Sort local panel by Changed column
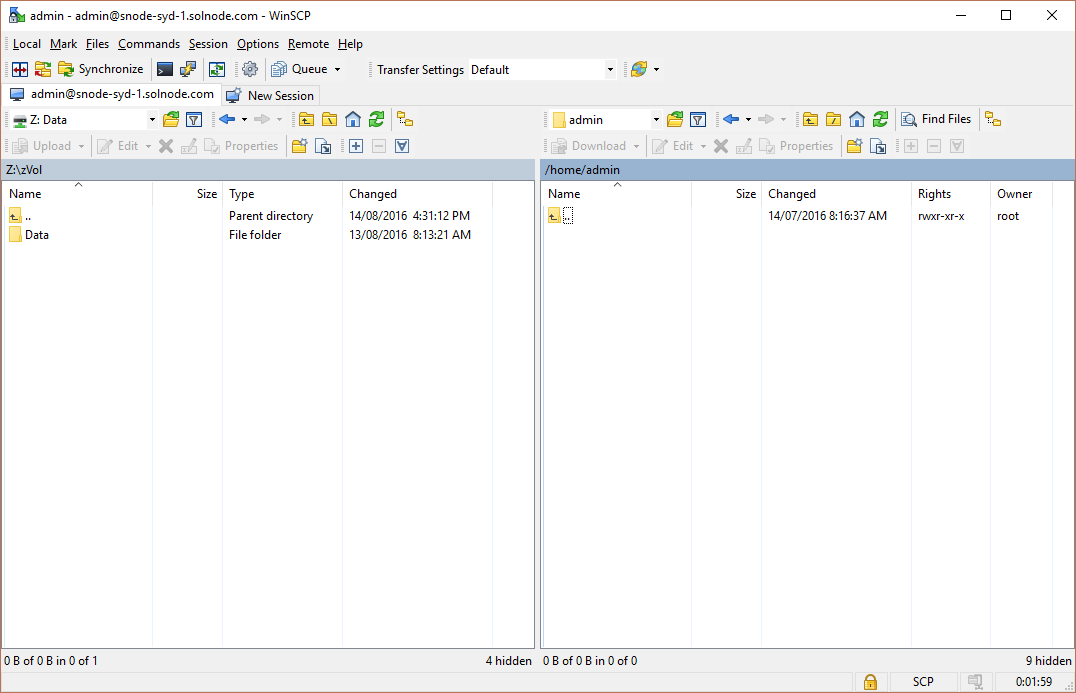 [x=417, y=194]
